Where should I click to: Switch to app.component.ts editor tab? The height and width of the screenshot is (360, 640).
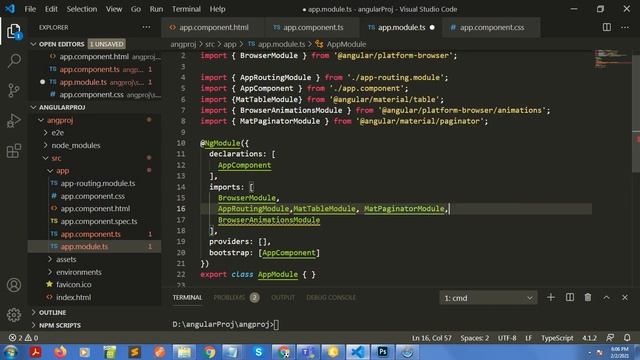(313, 27)
